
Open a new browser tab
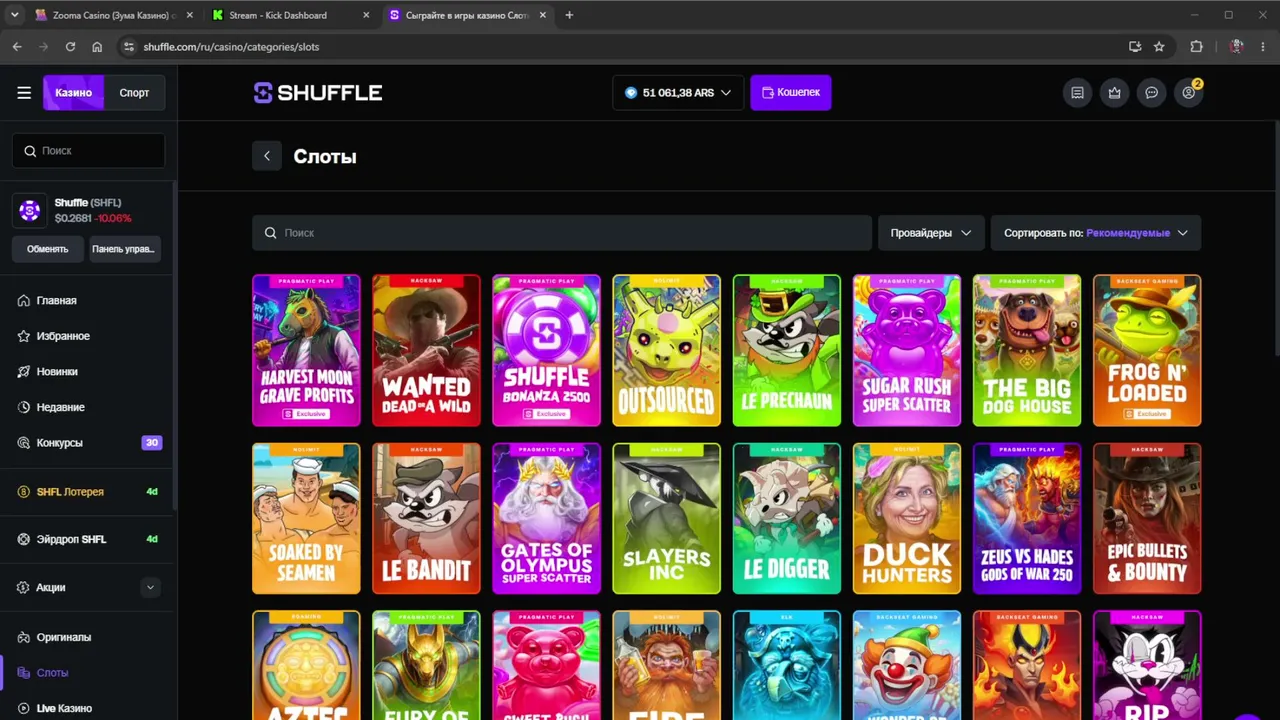569,15
